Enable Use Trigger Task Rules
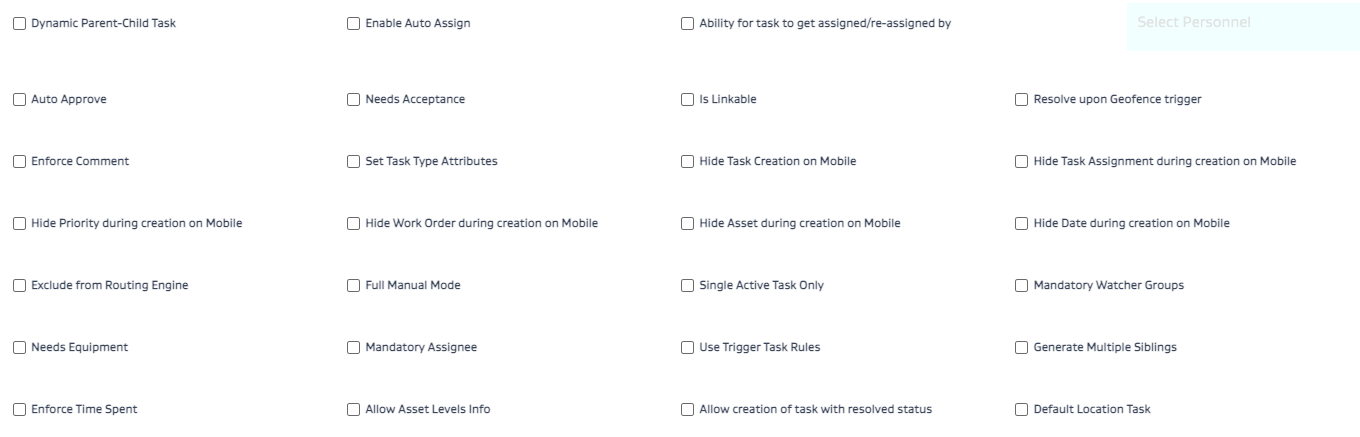This screenshot has width=1360, height=437. click(687, 347)
